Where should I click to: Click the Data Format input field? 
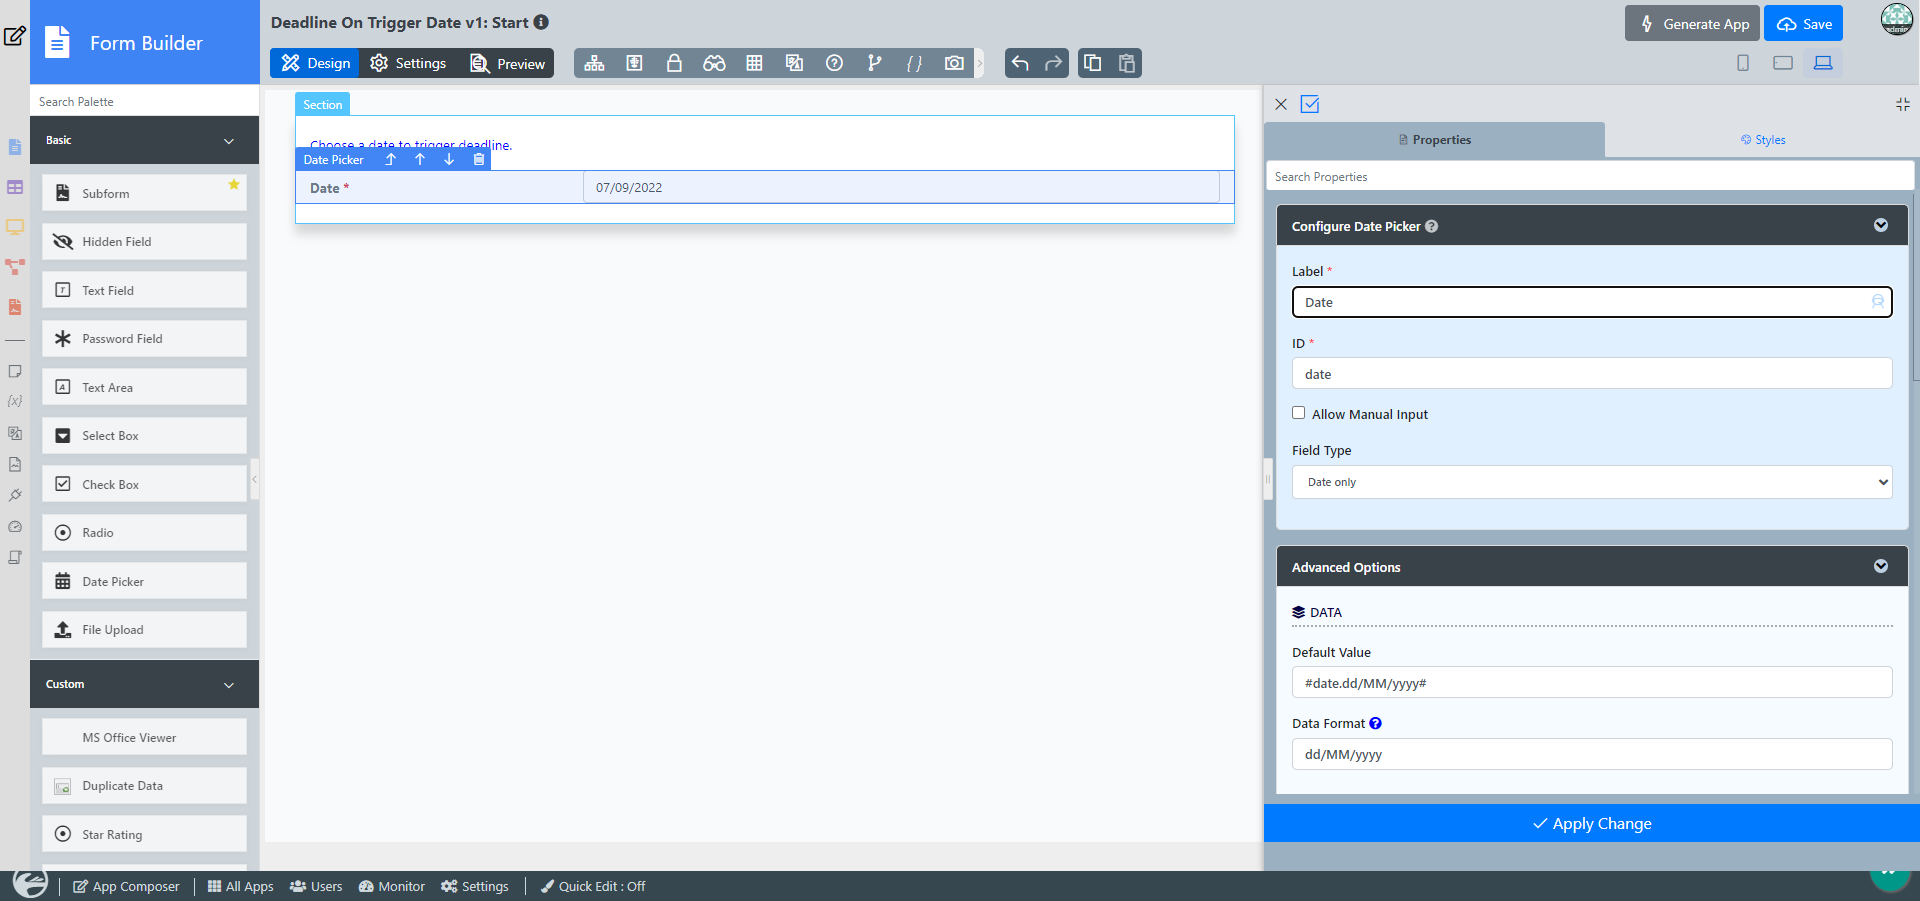coord(1592,754)
